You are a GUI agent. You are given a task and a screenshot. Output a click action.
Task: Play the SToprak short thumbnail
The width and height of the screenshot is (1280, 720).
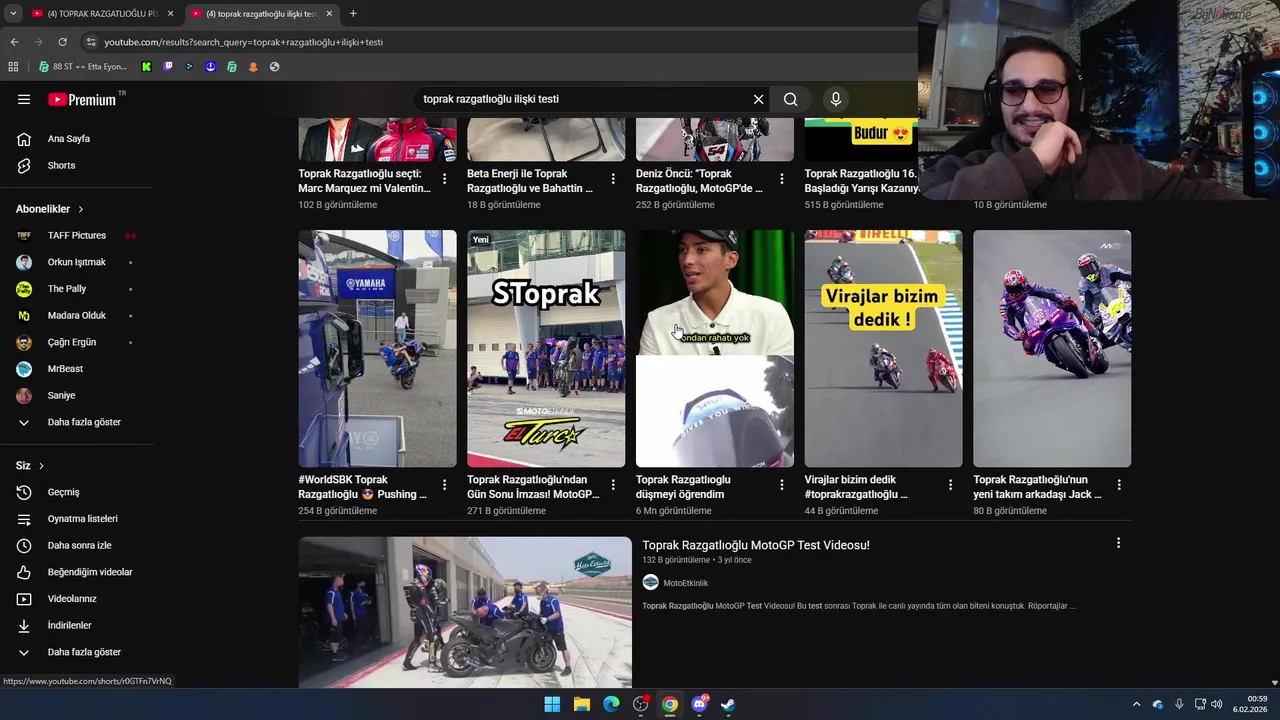point(546,349)
